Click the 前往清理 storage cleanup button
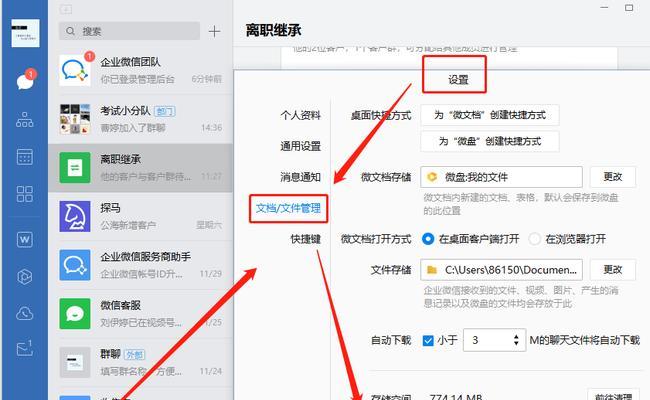The image size is (650, 400). tap(613, 395)
